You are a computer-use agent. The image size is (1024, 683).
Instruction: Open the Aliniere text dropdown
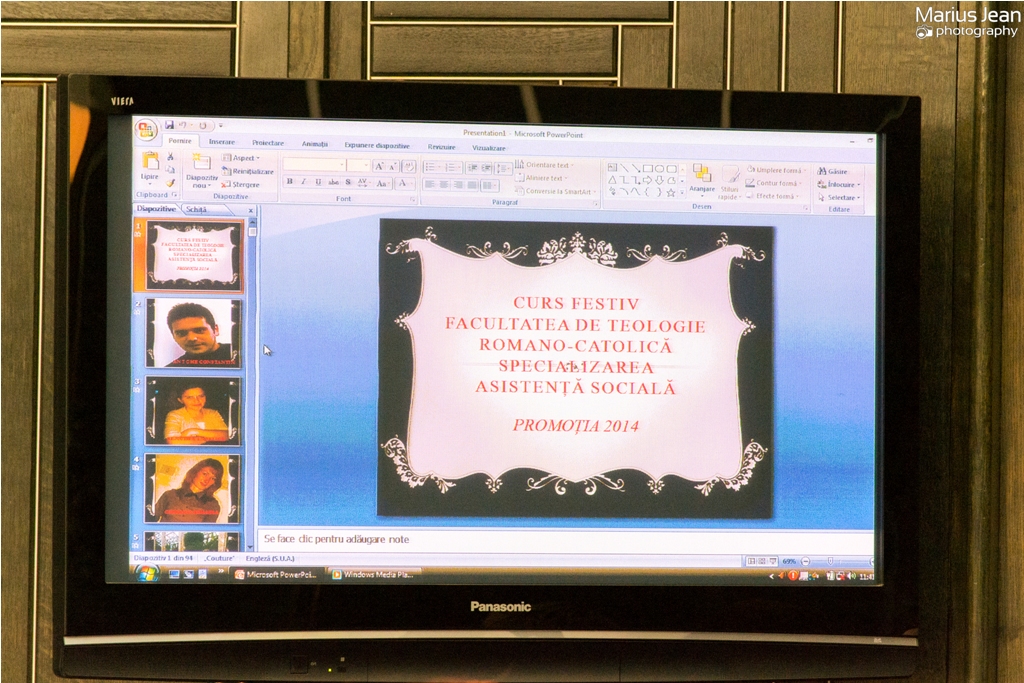[541, 178]
